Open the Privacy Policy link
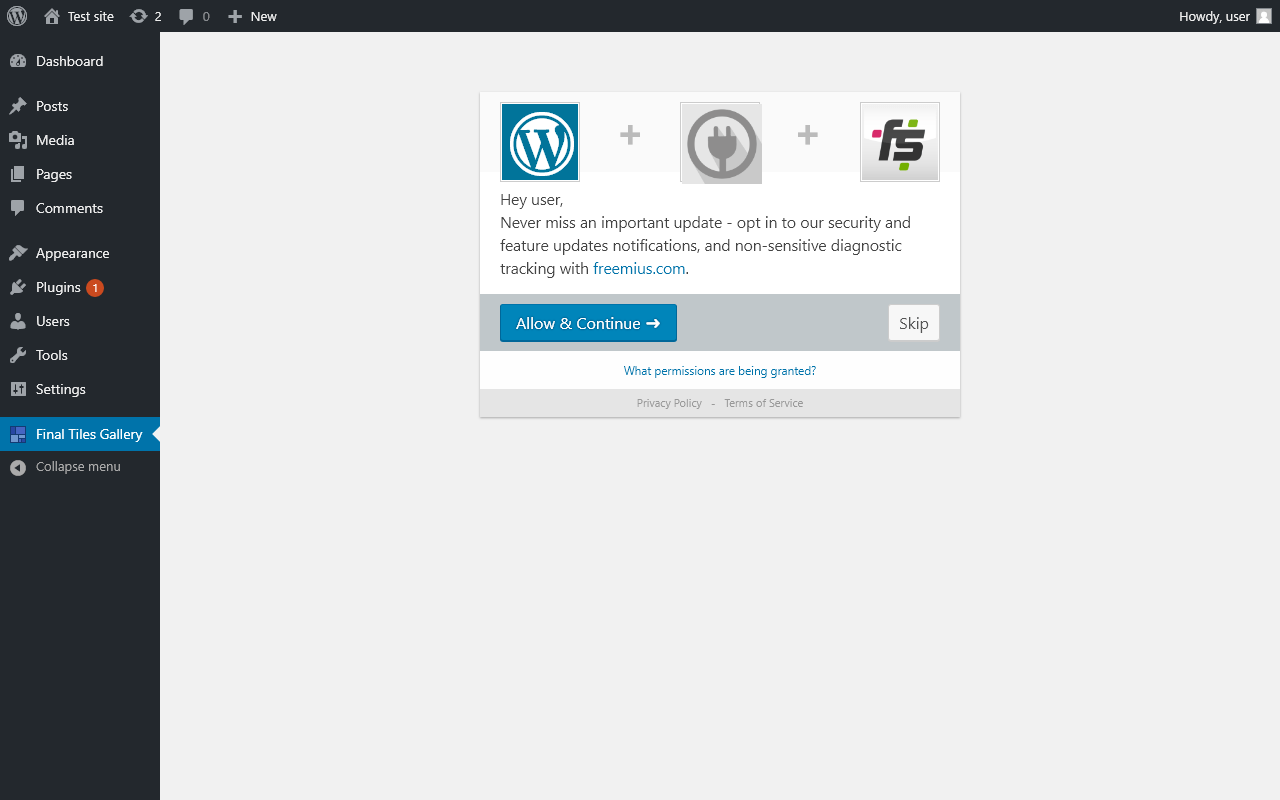 (669, 403)
